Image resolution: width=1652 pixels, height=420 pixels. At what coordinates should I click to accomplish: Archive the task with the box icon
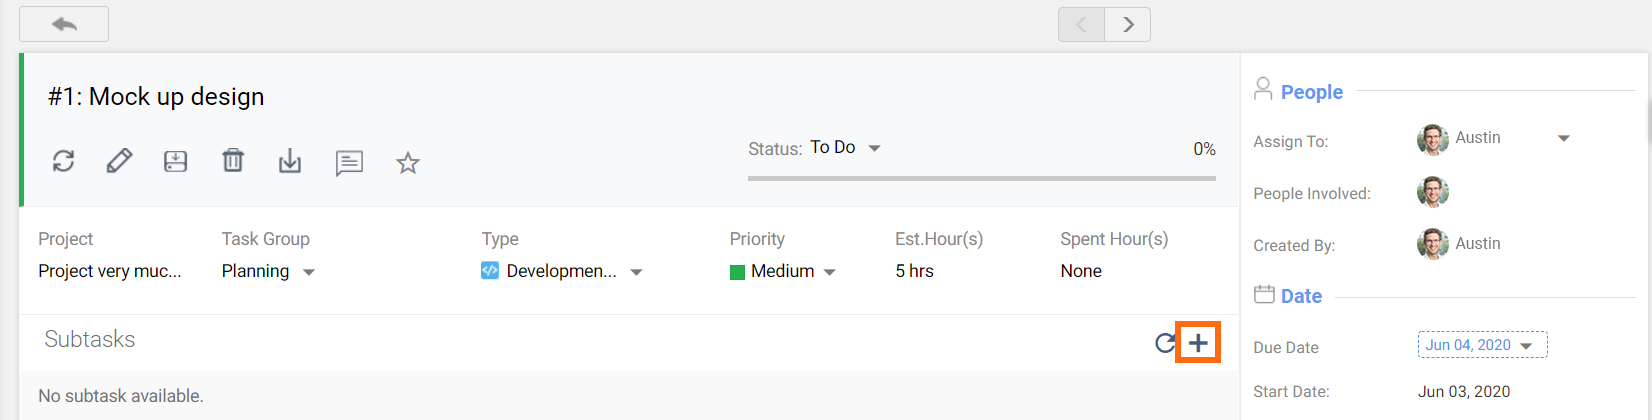176,161
